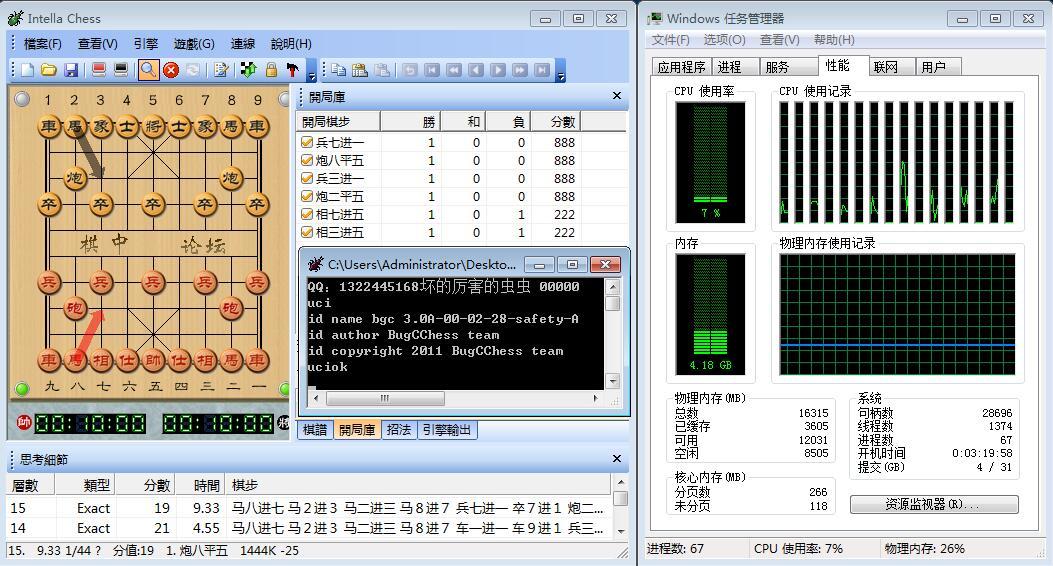This screenshot has height=566, width=1053.
Task: Select the depth 15 thinking row
Action: coord(308,508)
